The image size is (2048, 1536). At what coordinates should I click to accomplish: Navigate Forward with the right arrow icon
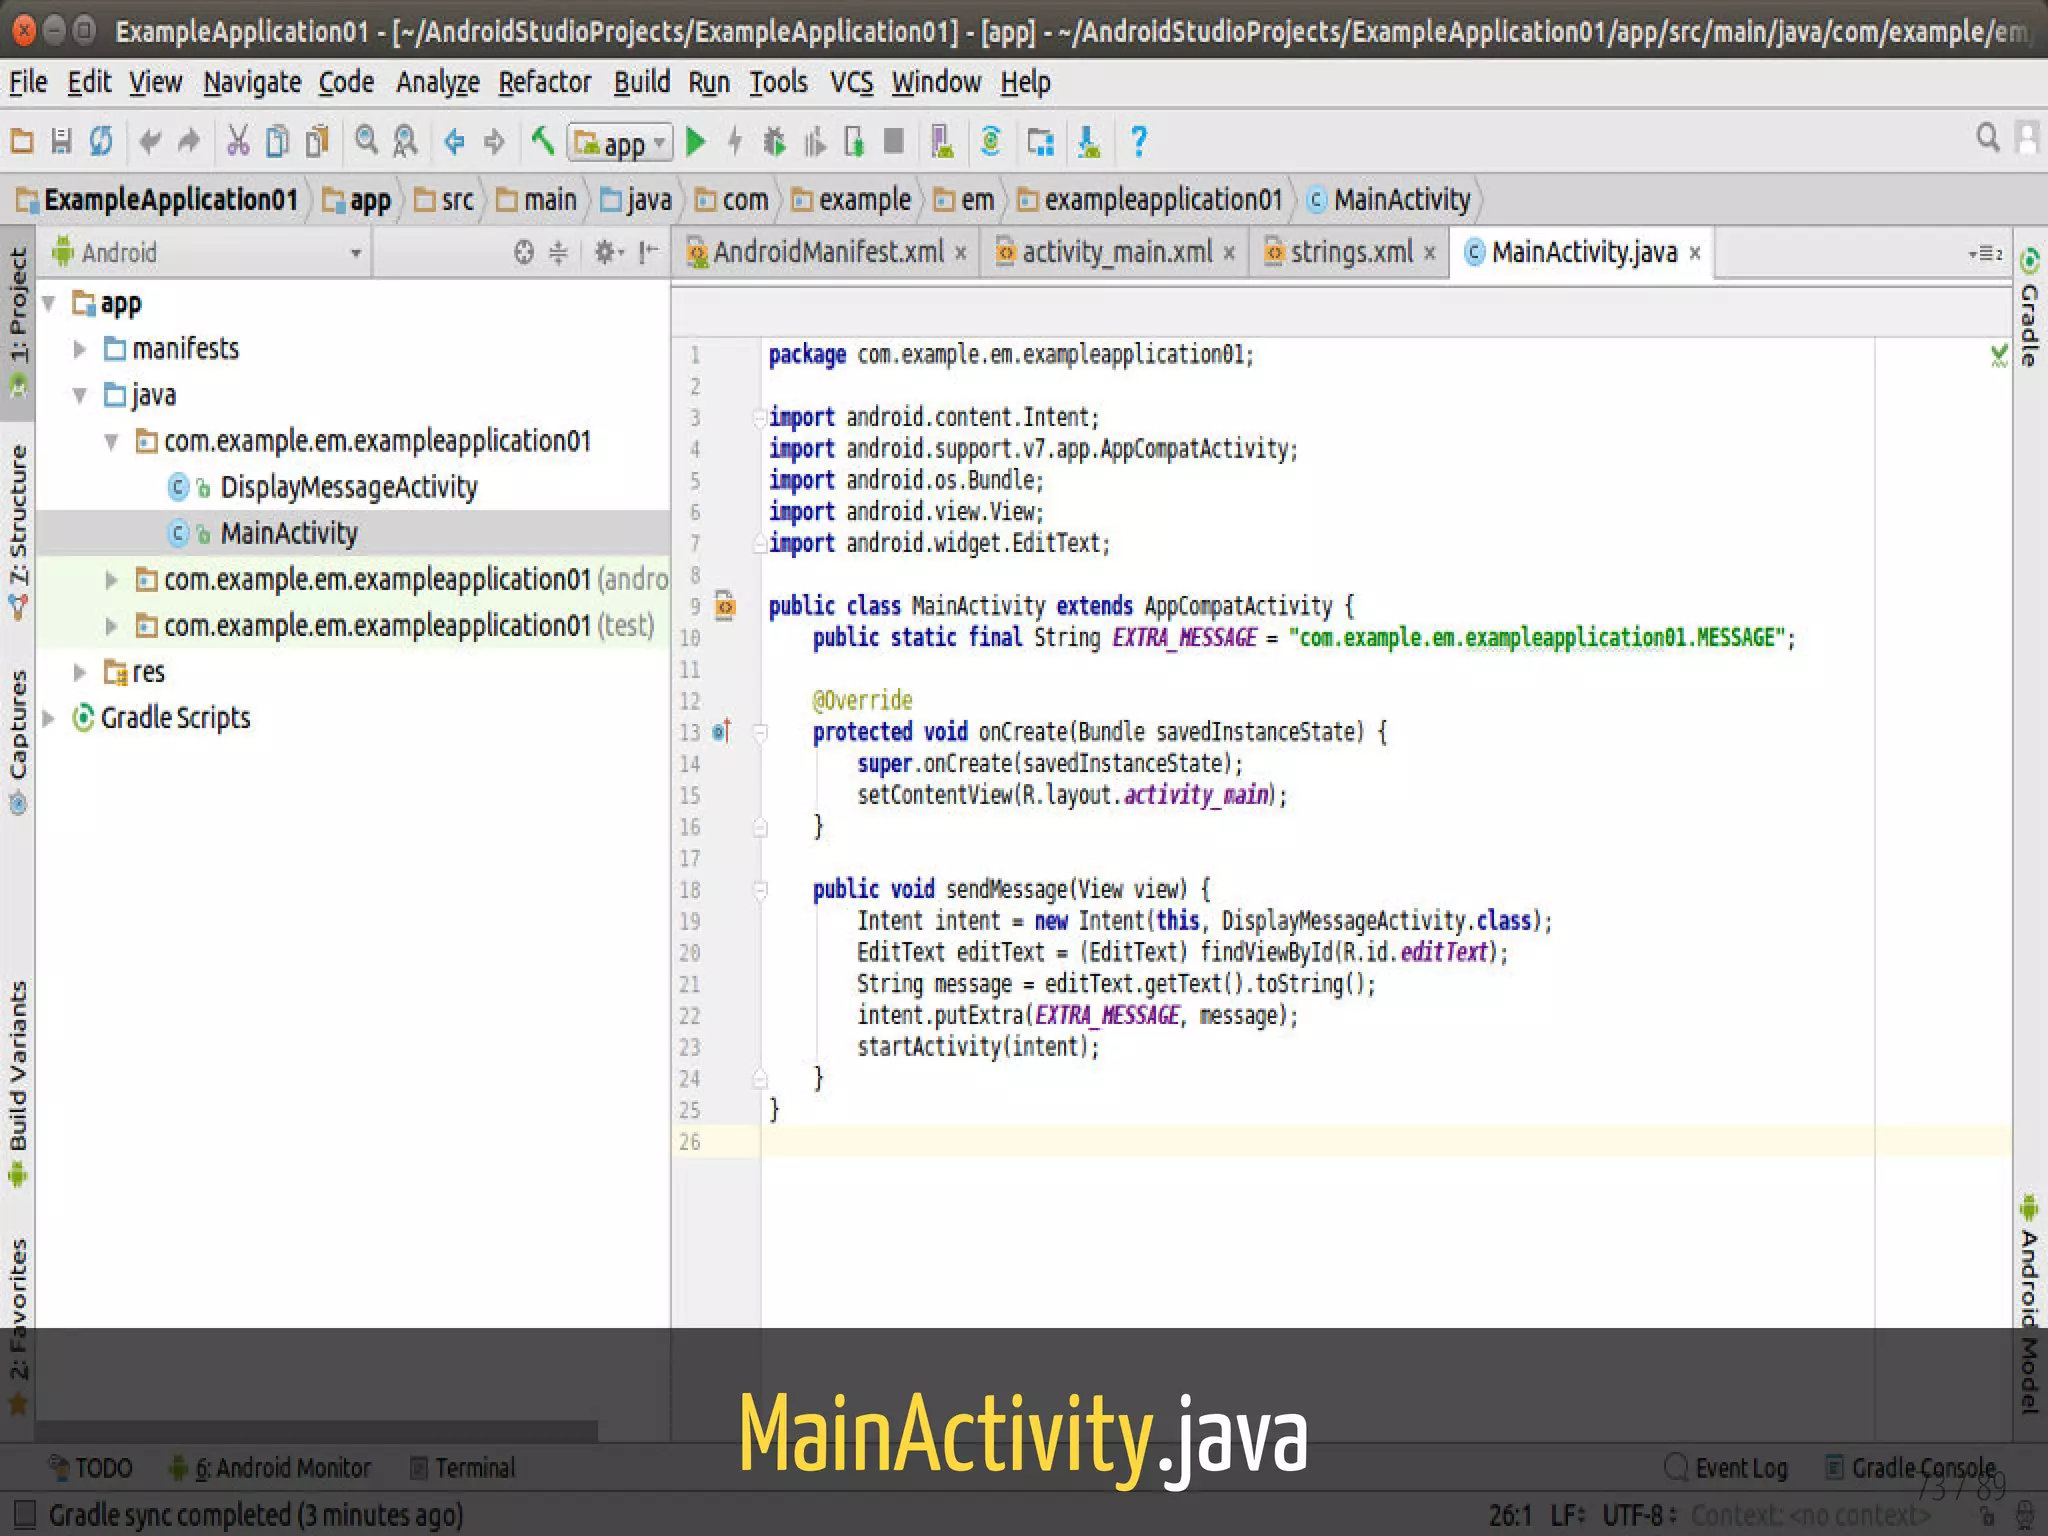coord(494,141)
